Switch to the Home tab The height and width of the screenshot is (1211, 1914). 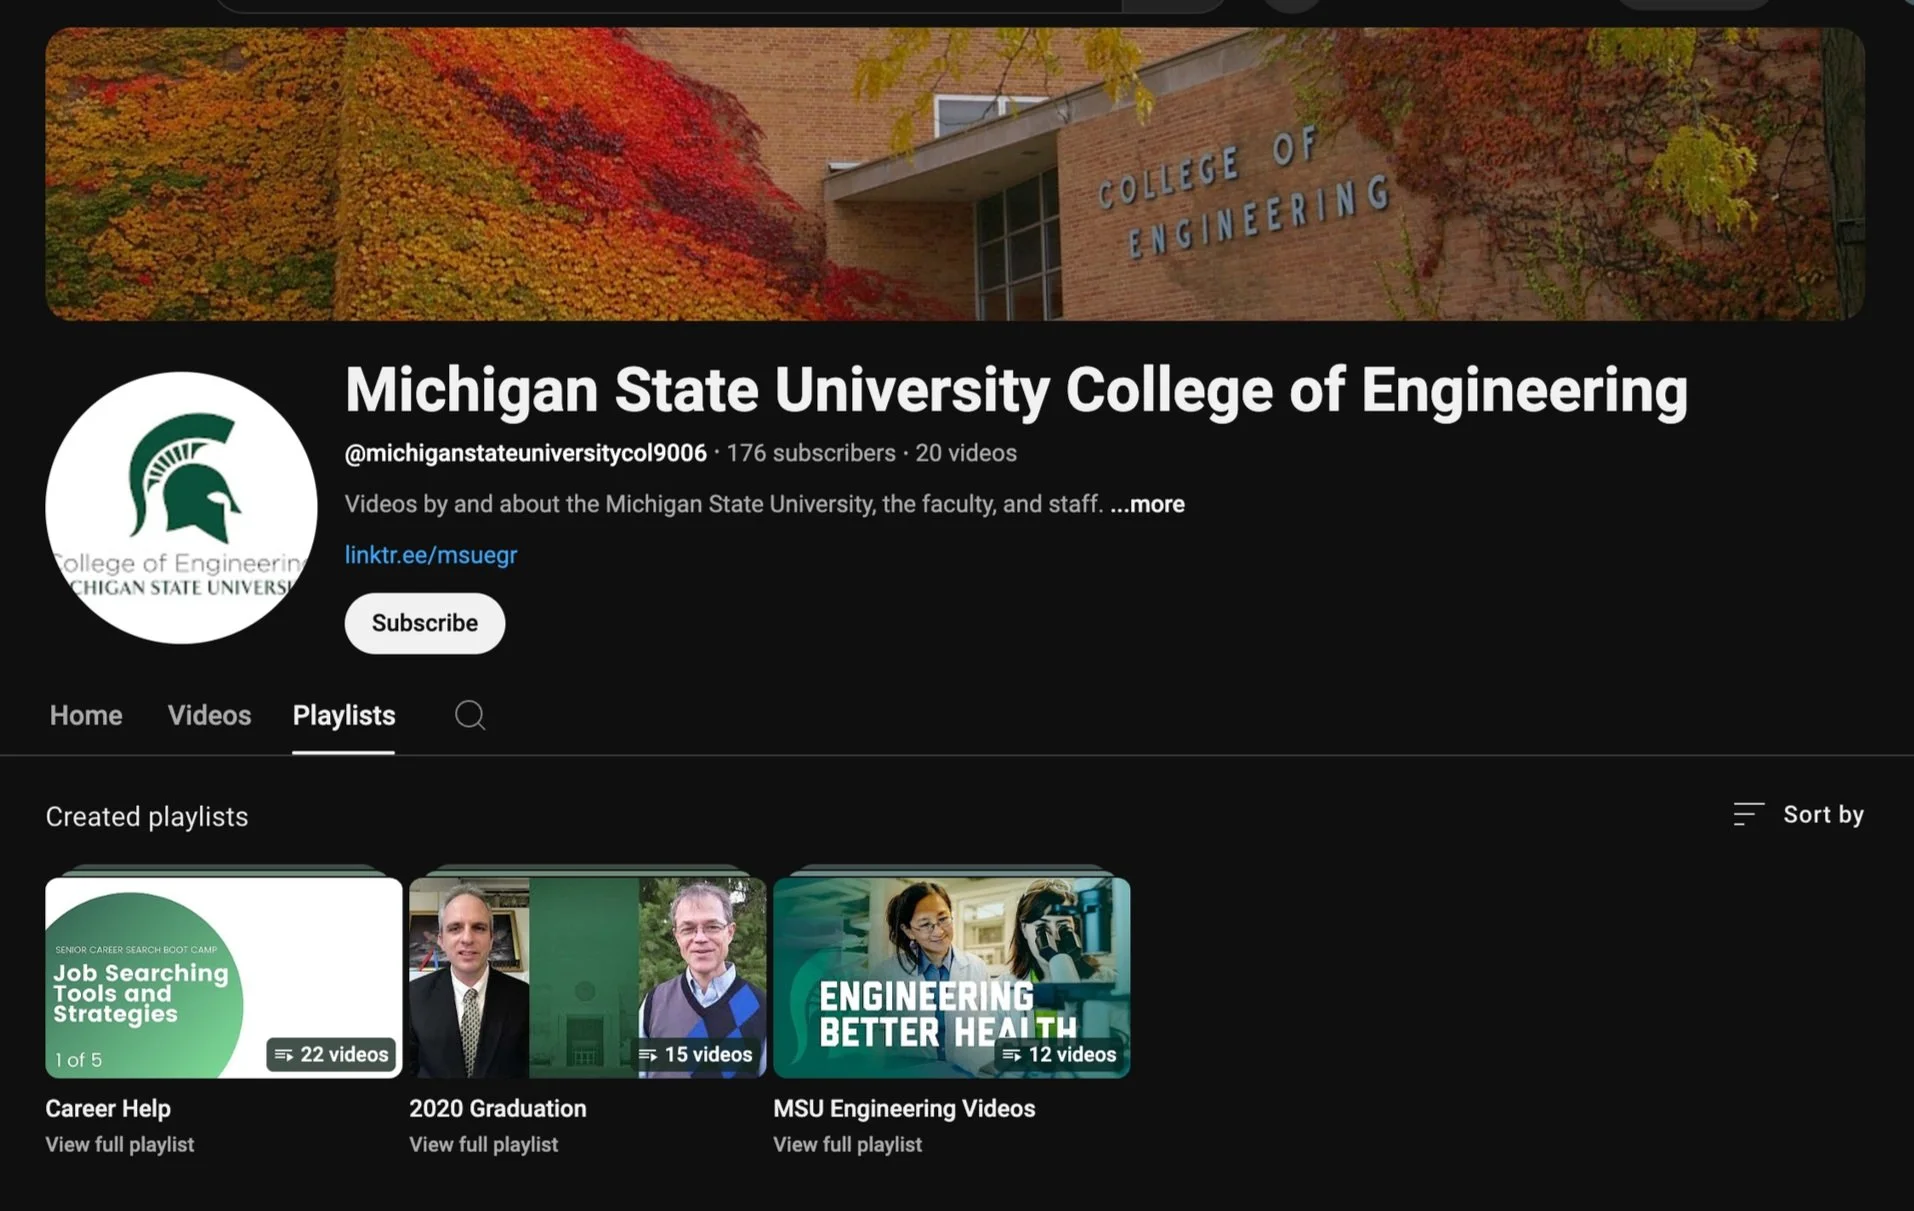[86, 715]
